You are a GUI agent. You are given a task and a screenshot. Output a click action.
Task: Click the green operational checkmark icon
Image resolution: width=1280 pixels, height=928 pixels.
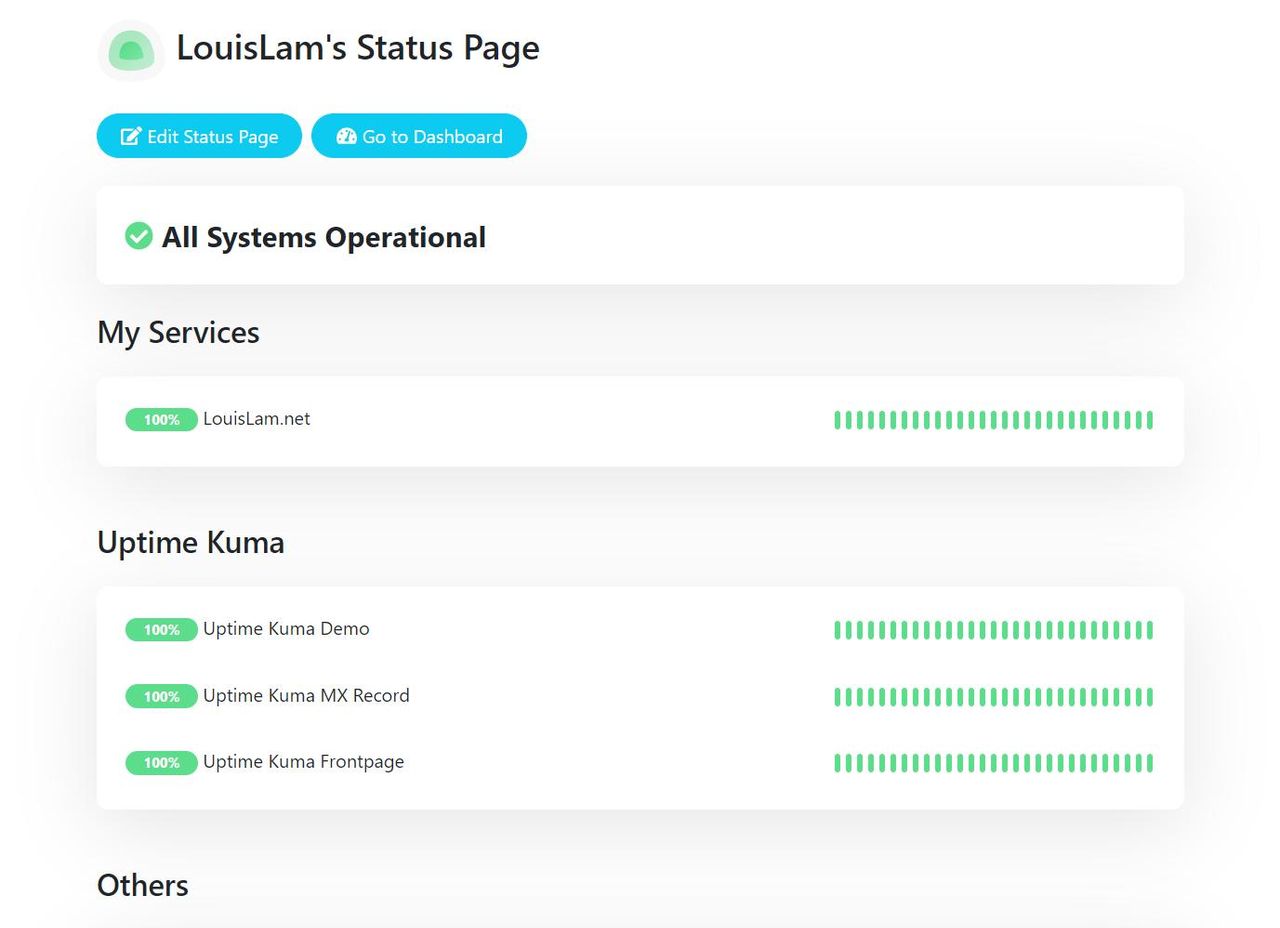coord(138,236)
